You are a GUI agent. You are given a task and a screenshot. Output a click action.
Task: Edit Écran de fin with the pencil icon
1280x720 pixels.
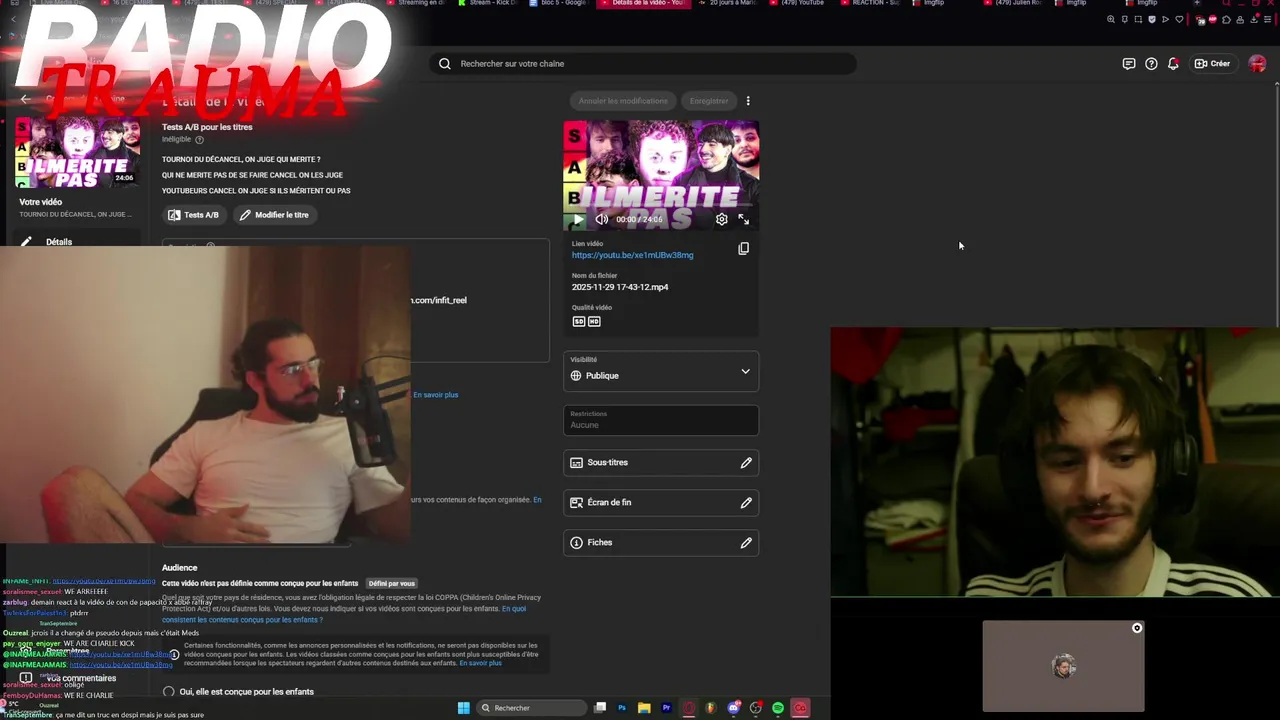[x=746, y=503]
